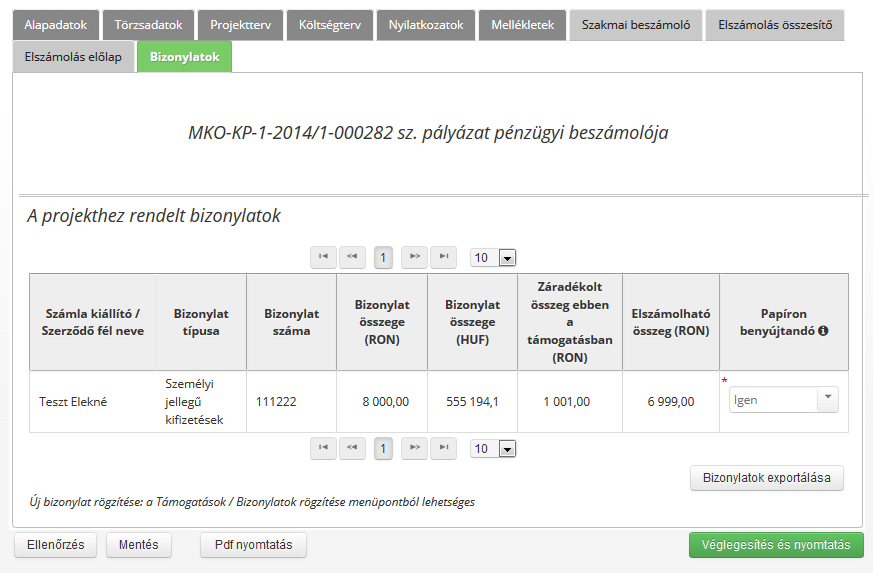Click the Ellenőrzés button

56,545
